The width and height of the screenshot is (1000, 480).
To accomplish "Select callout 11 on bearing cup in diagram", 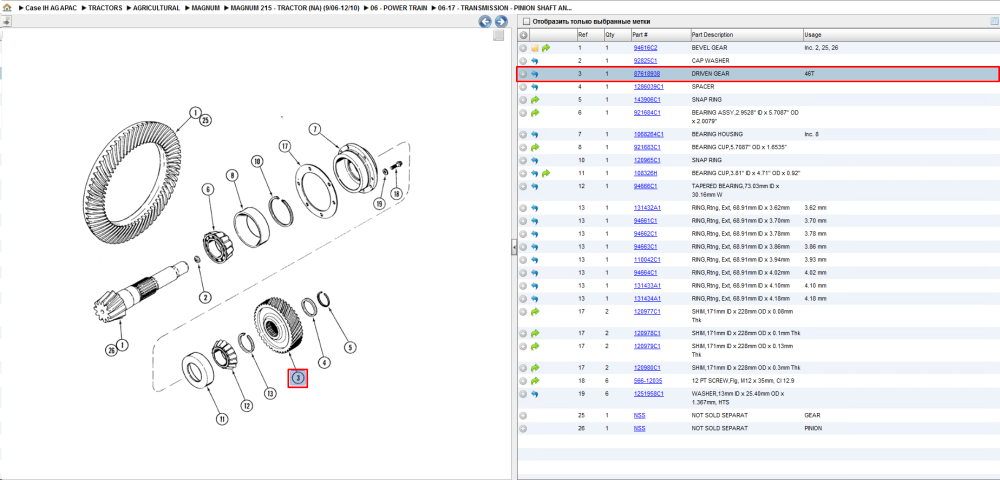I will coord(221,419).
